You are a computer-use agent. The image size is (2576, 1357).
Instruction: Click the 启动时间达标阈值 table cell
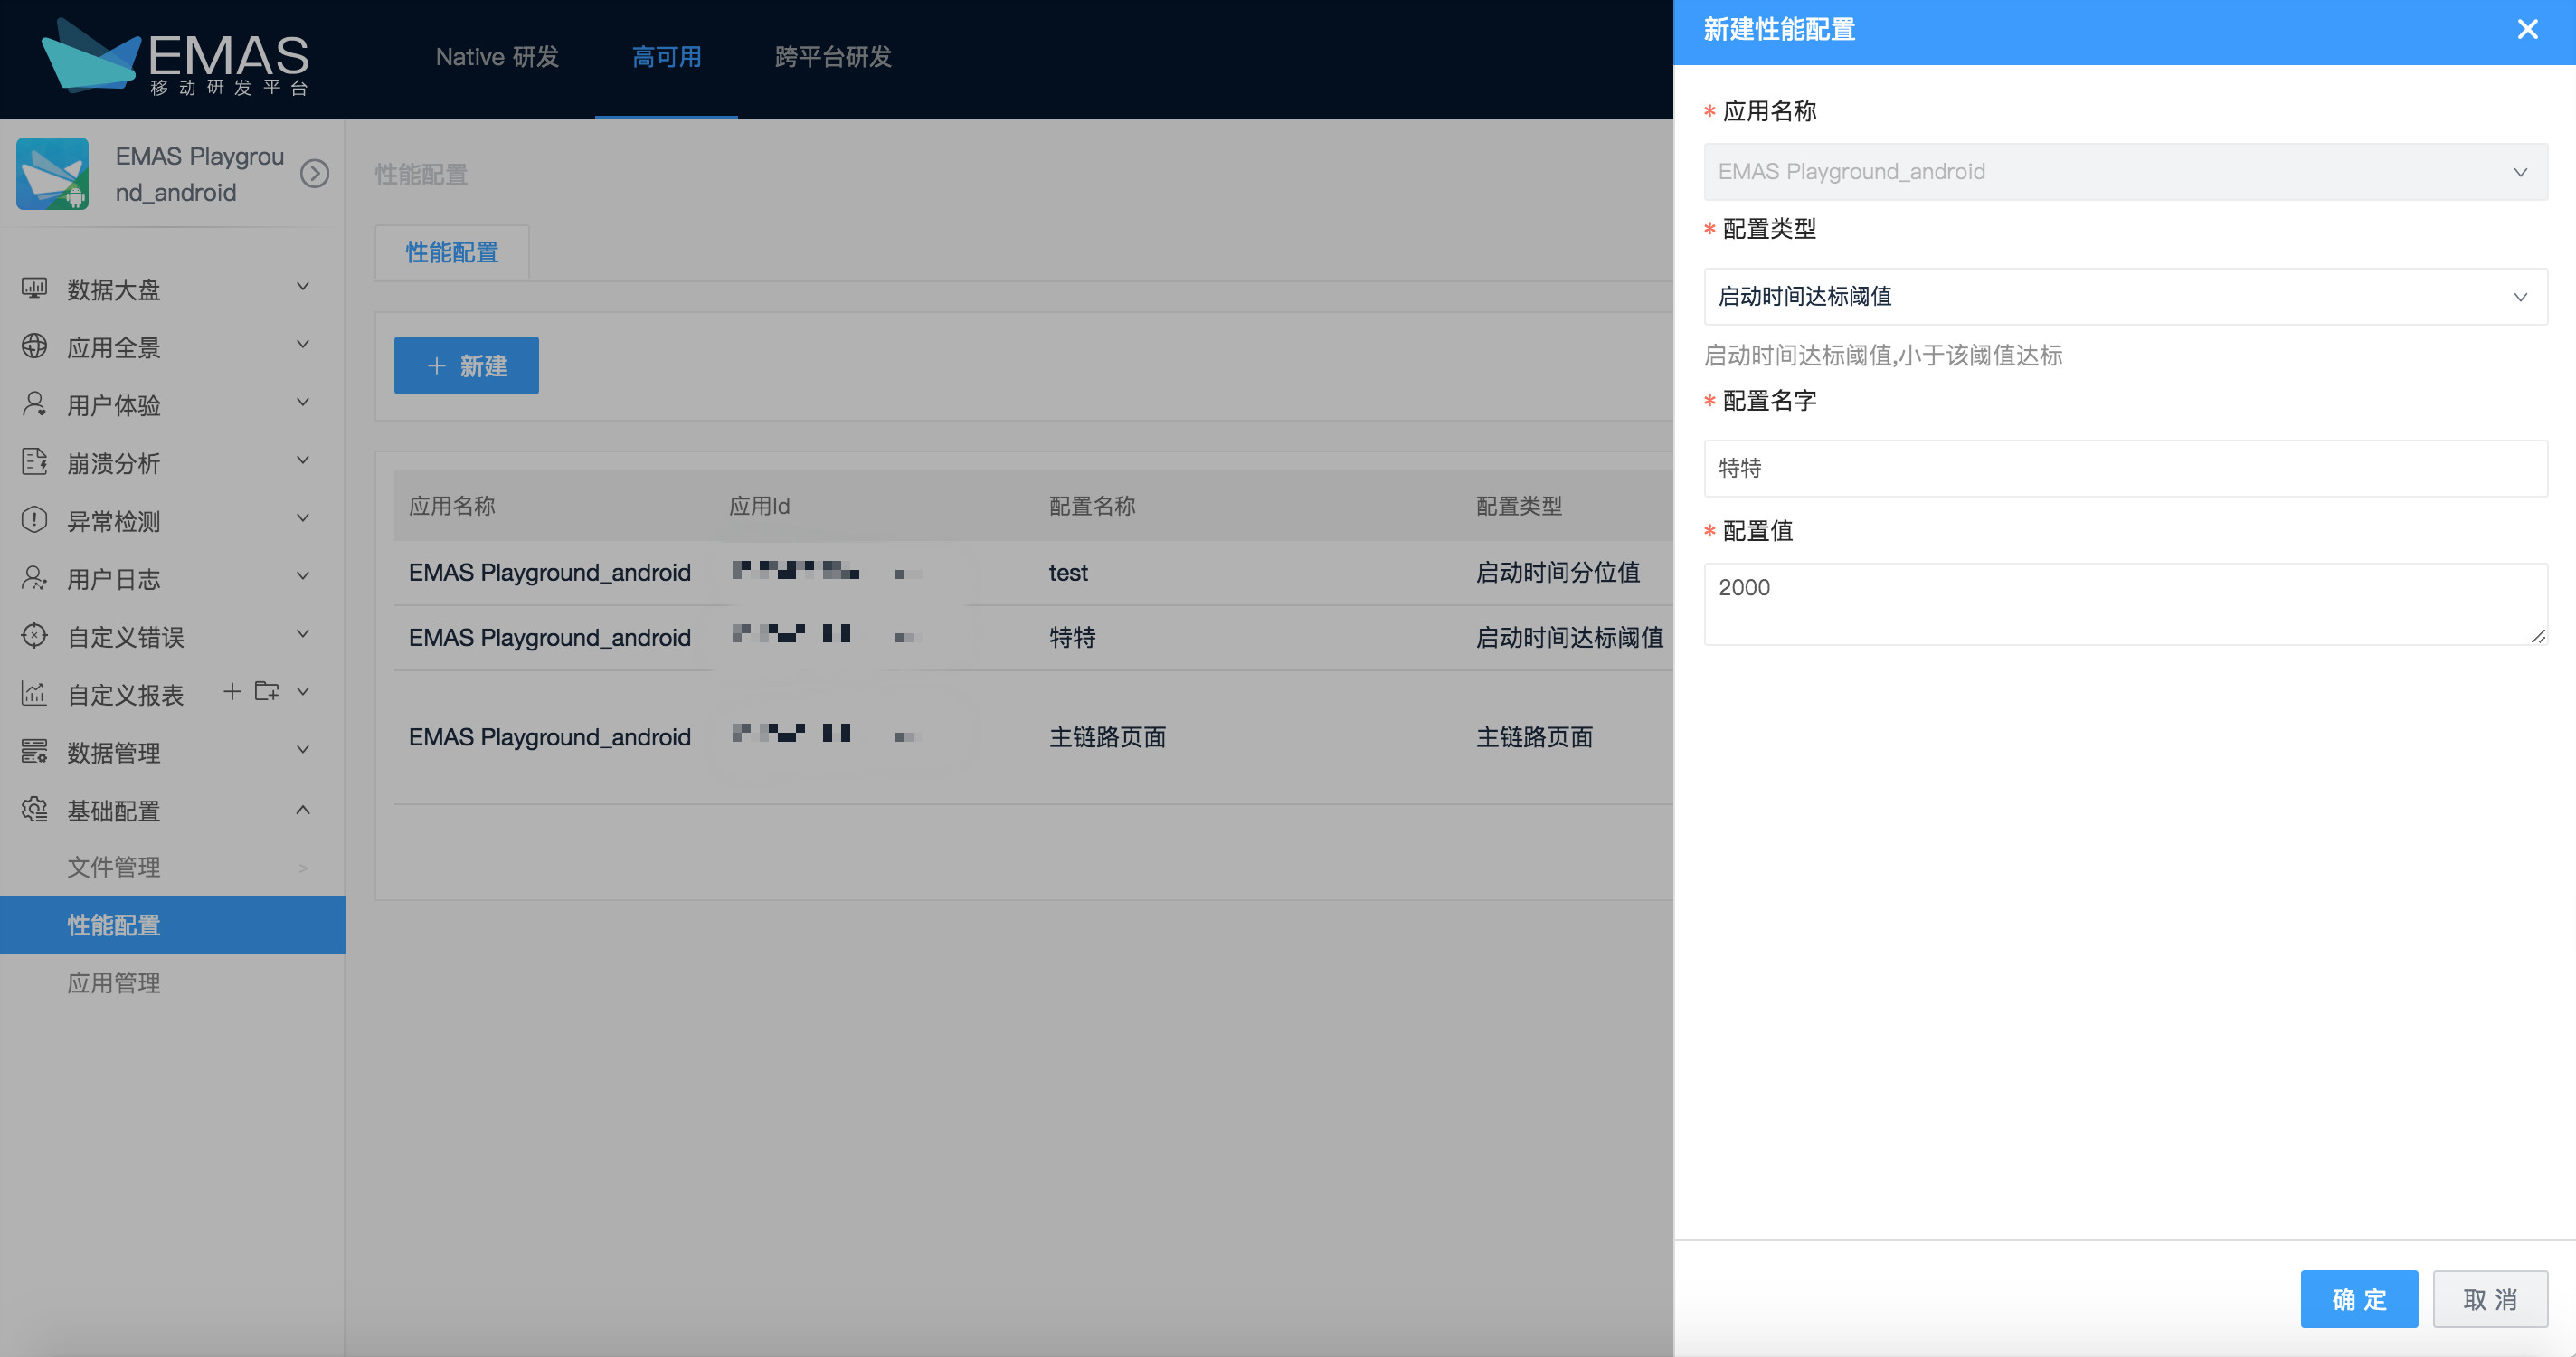coord(1569,638)
